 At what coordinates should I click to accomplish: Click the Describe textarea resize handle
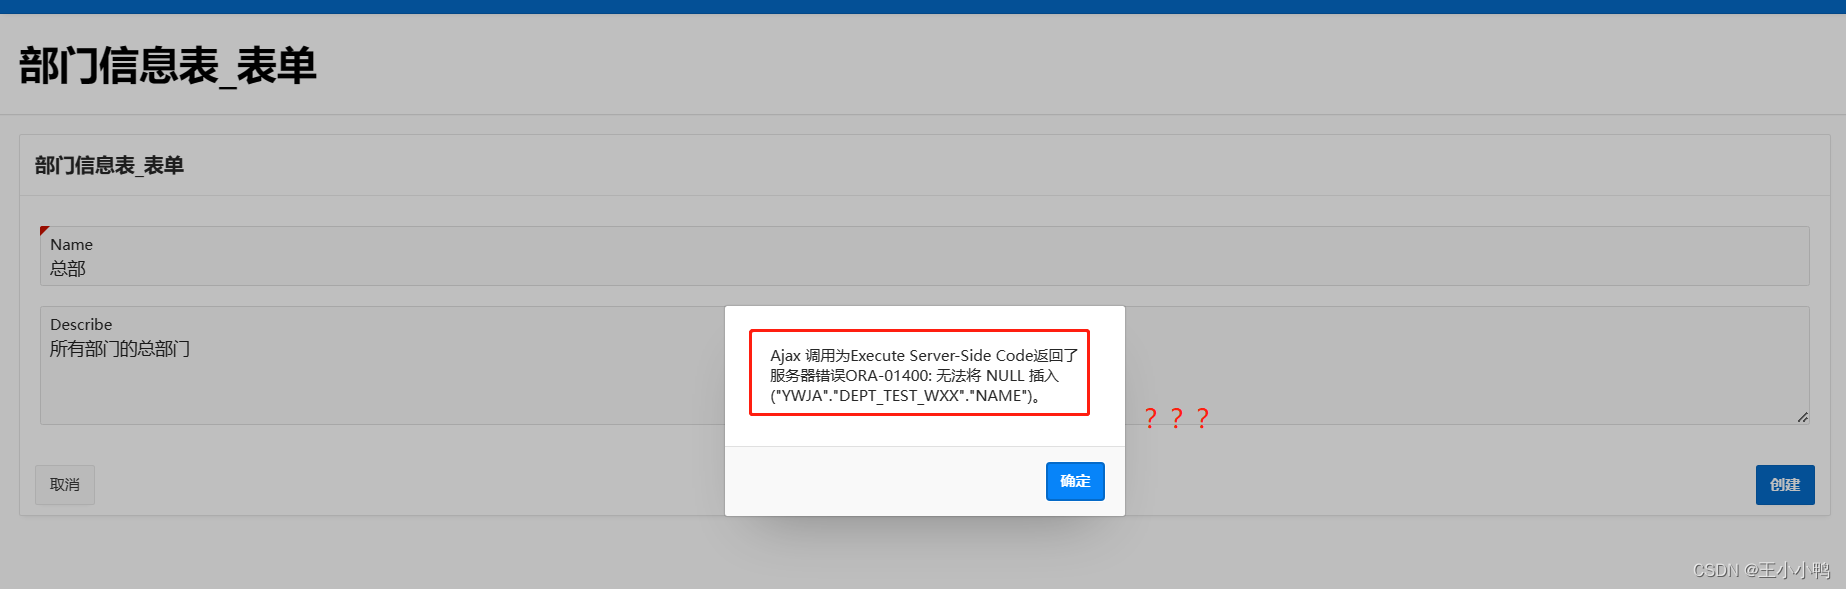click(x=1802, y=417)
